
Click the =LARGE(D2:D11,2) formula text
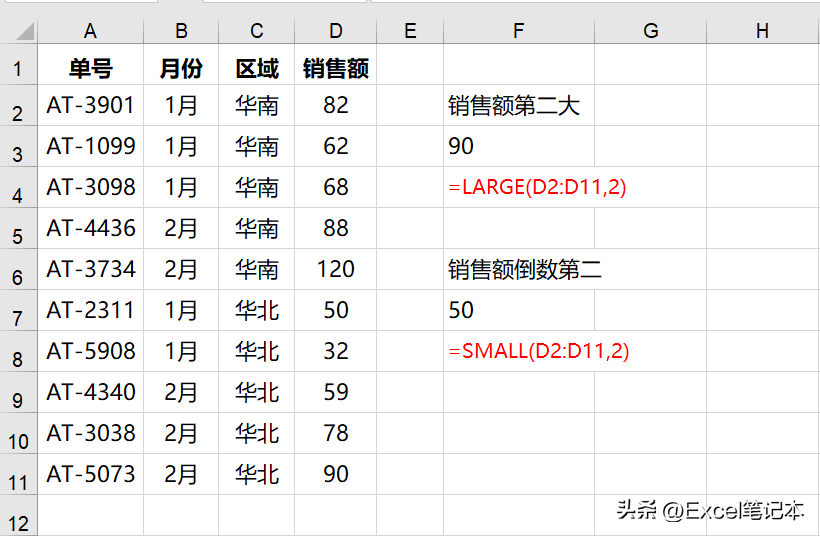coord(537,187)
